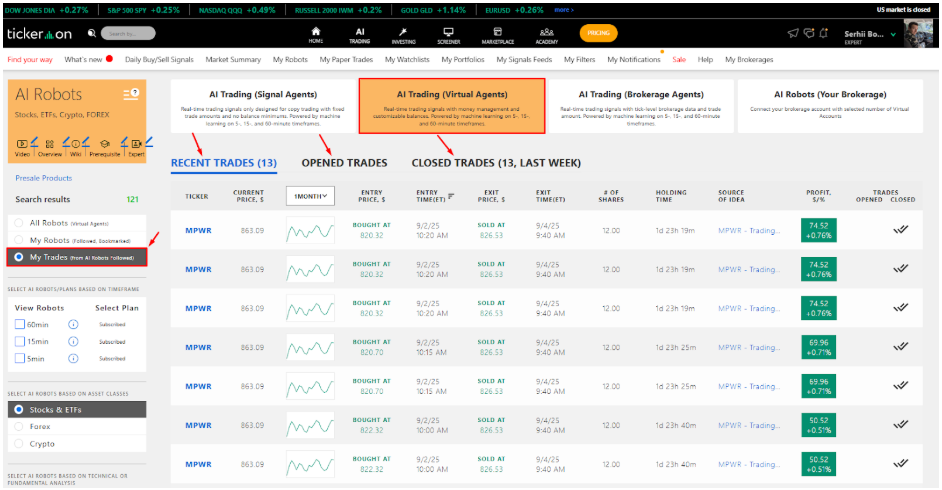Click the GOLD GLD quote in ticker bar
Viewport: 942px width, 490px height.
(x=433, y=10)
